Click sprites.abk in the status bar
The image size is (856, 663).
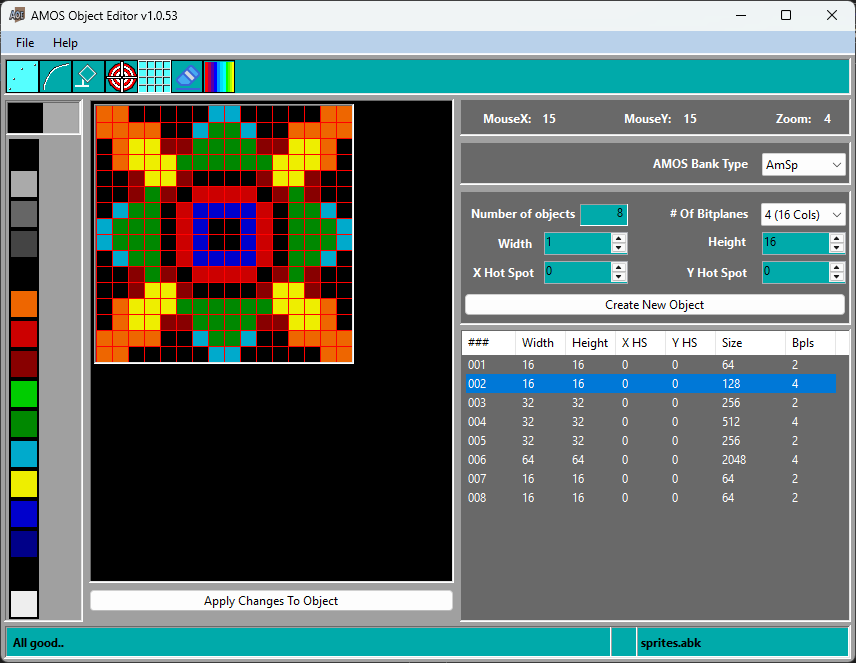tap(671, 643)
